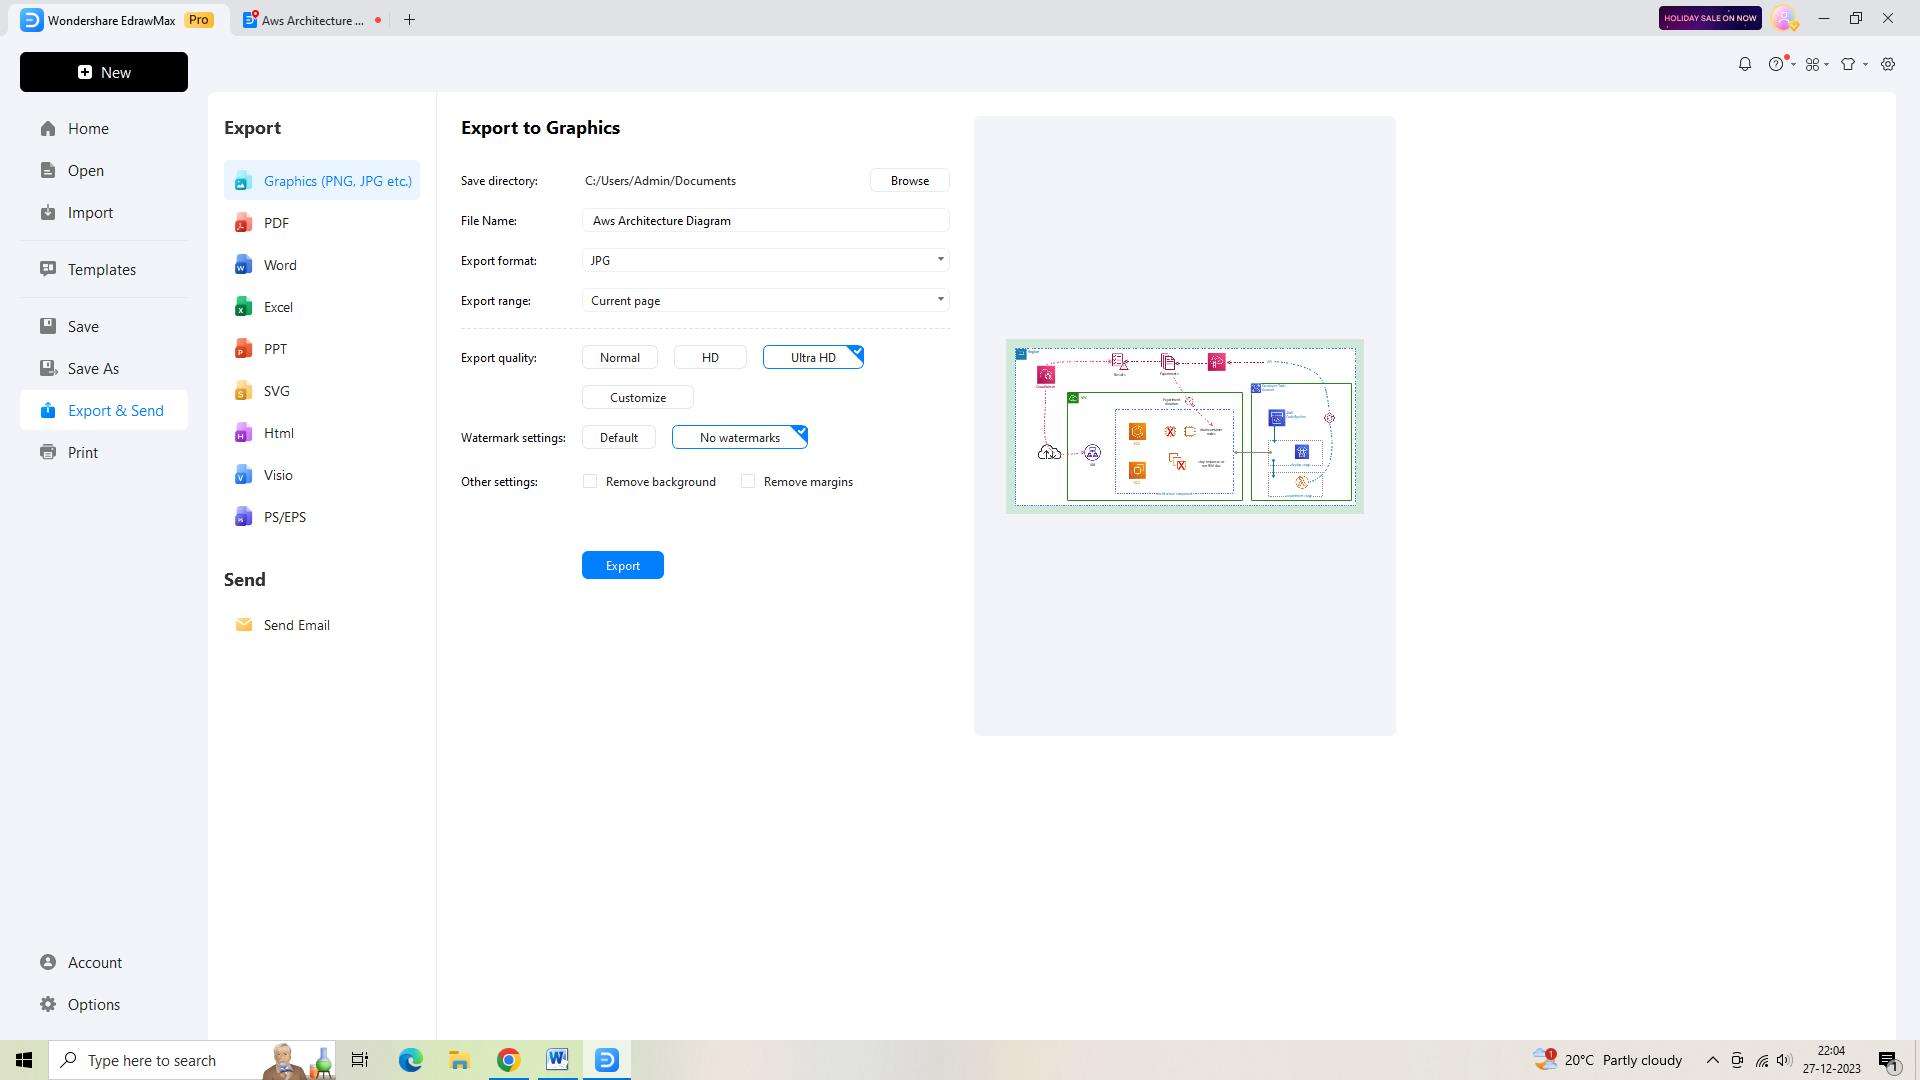Viewport: 1920px width, 1080px height.
Task: Open the Export and Send menu
Action: tap(115, 410)
